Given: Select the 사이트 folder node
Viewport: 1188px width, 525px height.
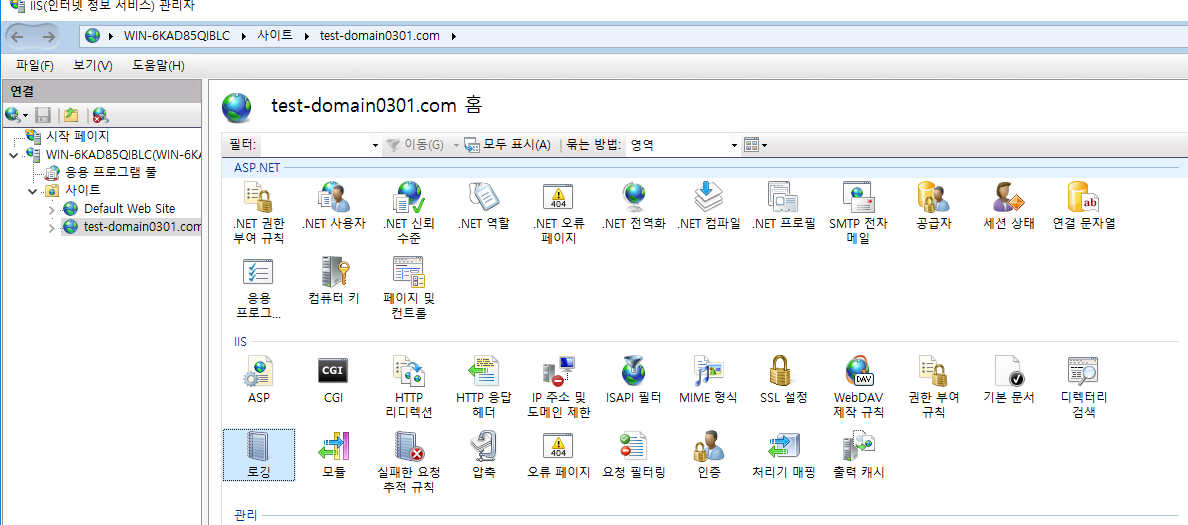Looking at the screenshot, I should pos(83,190).
